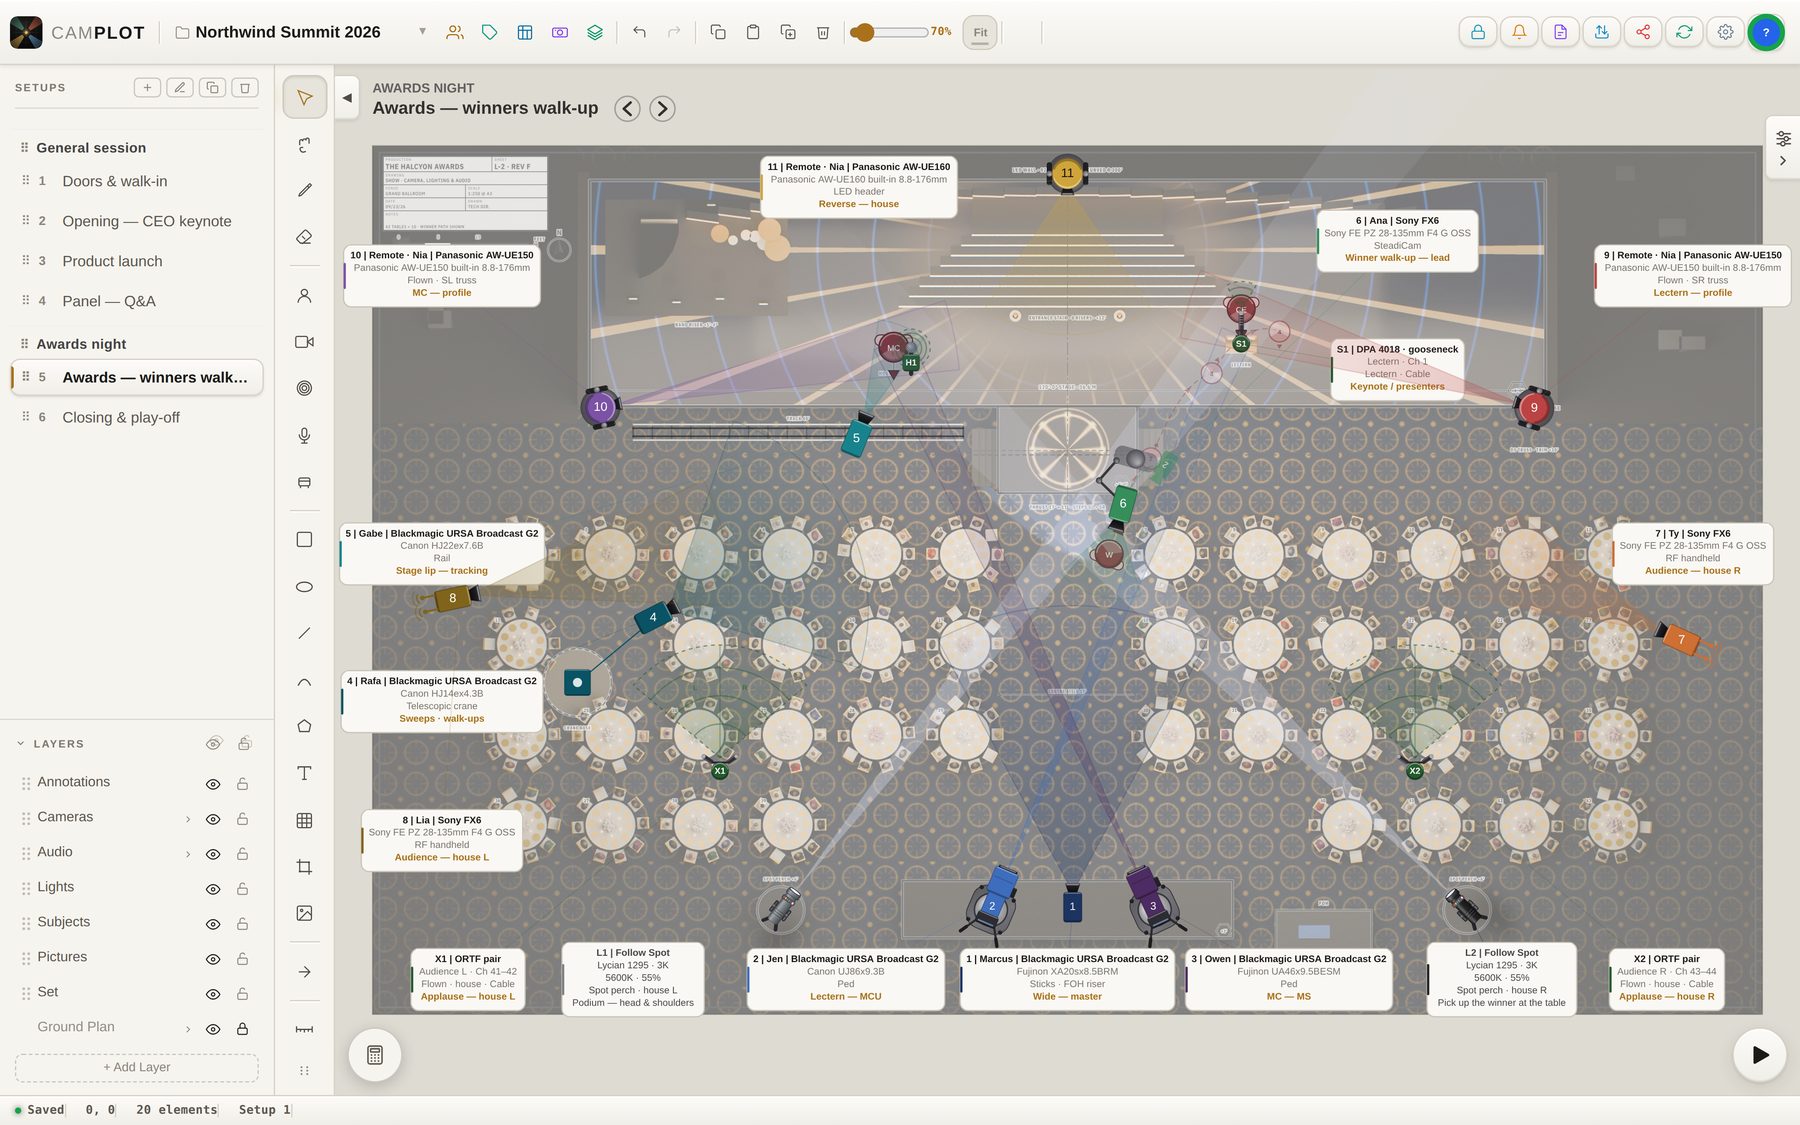Open the project name dropdown arrow

point(422,32)
